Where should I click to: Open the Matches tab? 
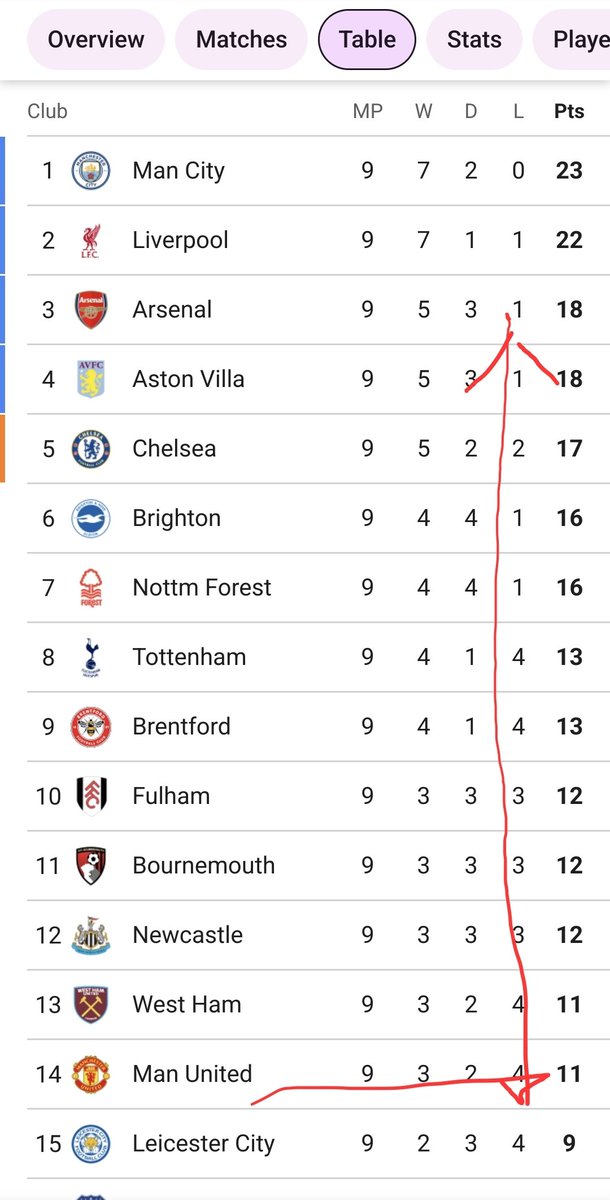click(x=241, y=39)
